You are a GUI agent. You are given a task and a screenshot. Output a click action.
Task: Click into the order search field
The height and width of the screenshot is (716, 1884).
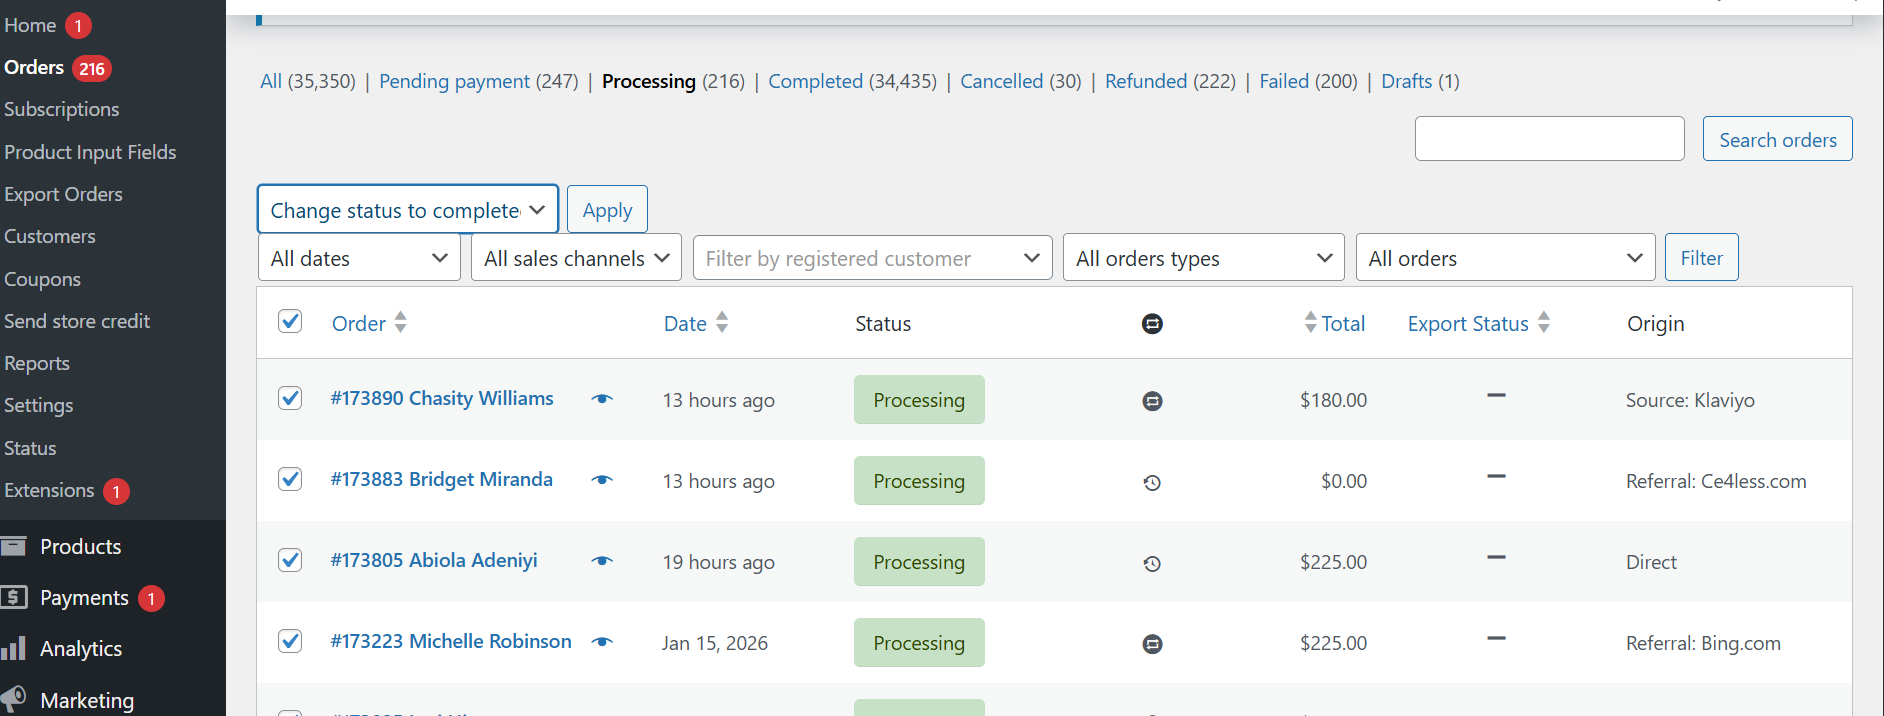tap(1549, 139)
